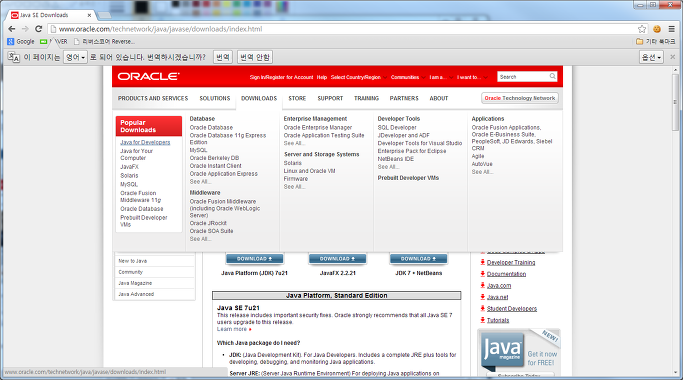Open the About menu
The height and width of the screenshot is (380, 683).
[x=439, y=98]
